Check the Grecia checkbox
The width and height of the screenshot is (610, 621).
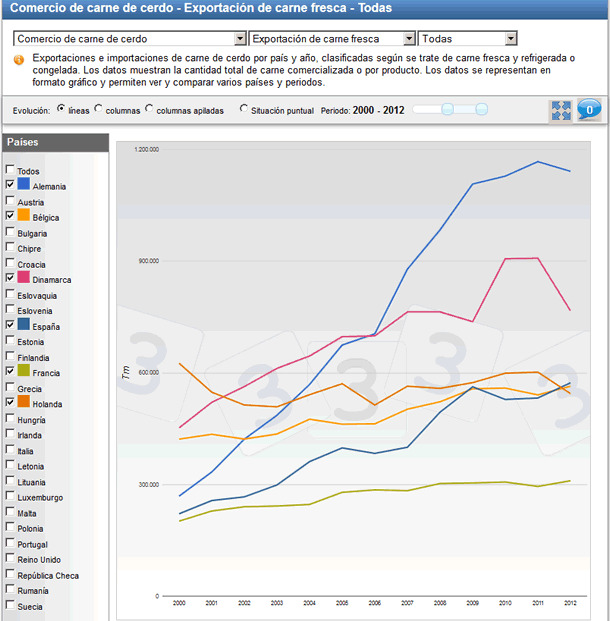[10, 387]
